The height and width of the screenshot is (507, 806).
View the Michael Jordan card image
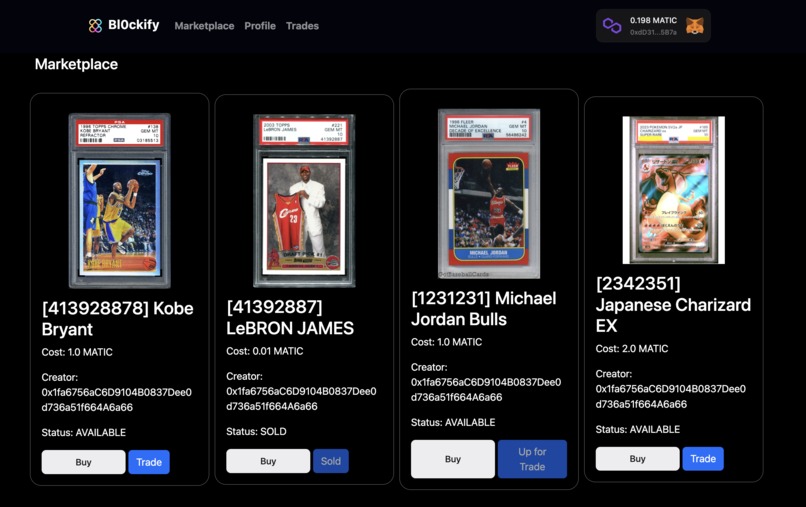pyautogui.click(x=489, y=193)
